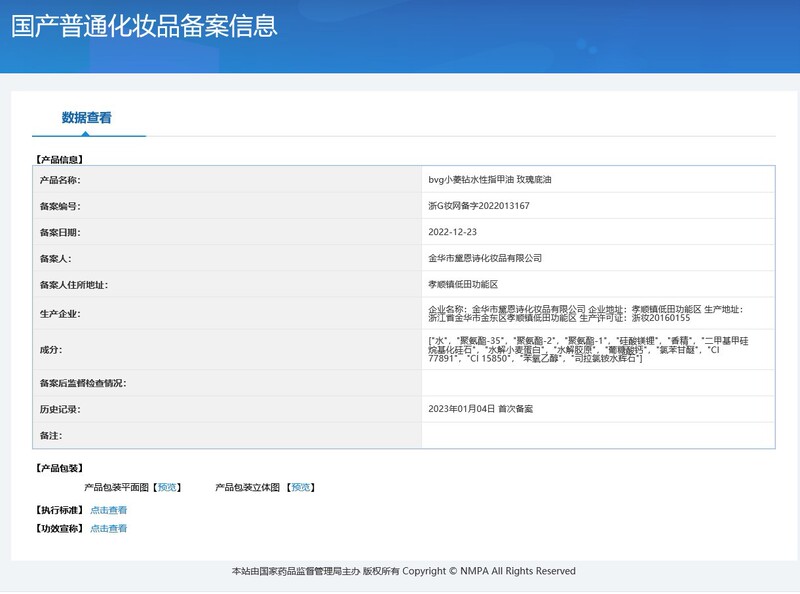
Task: Click the 备案编号 label cell
Action: 228,206
